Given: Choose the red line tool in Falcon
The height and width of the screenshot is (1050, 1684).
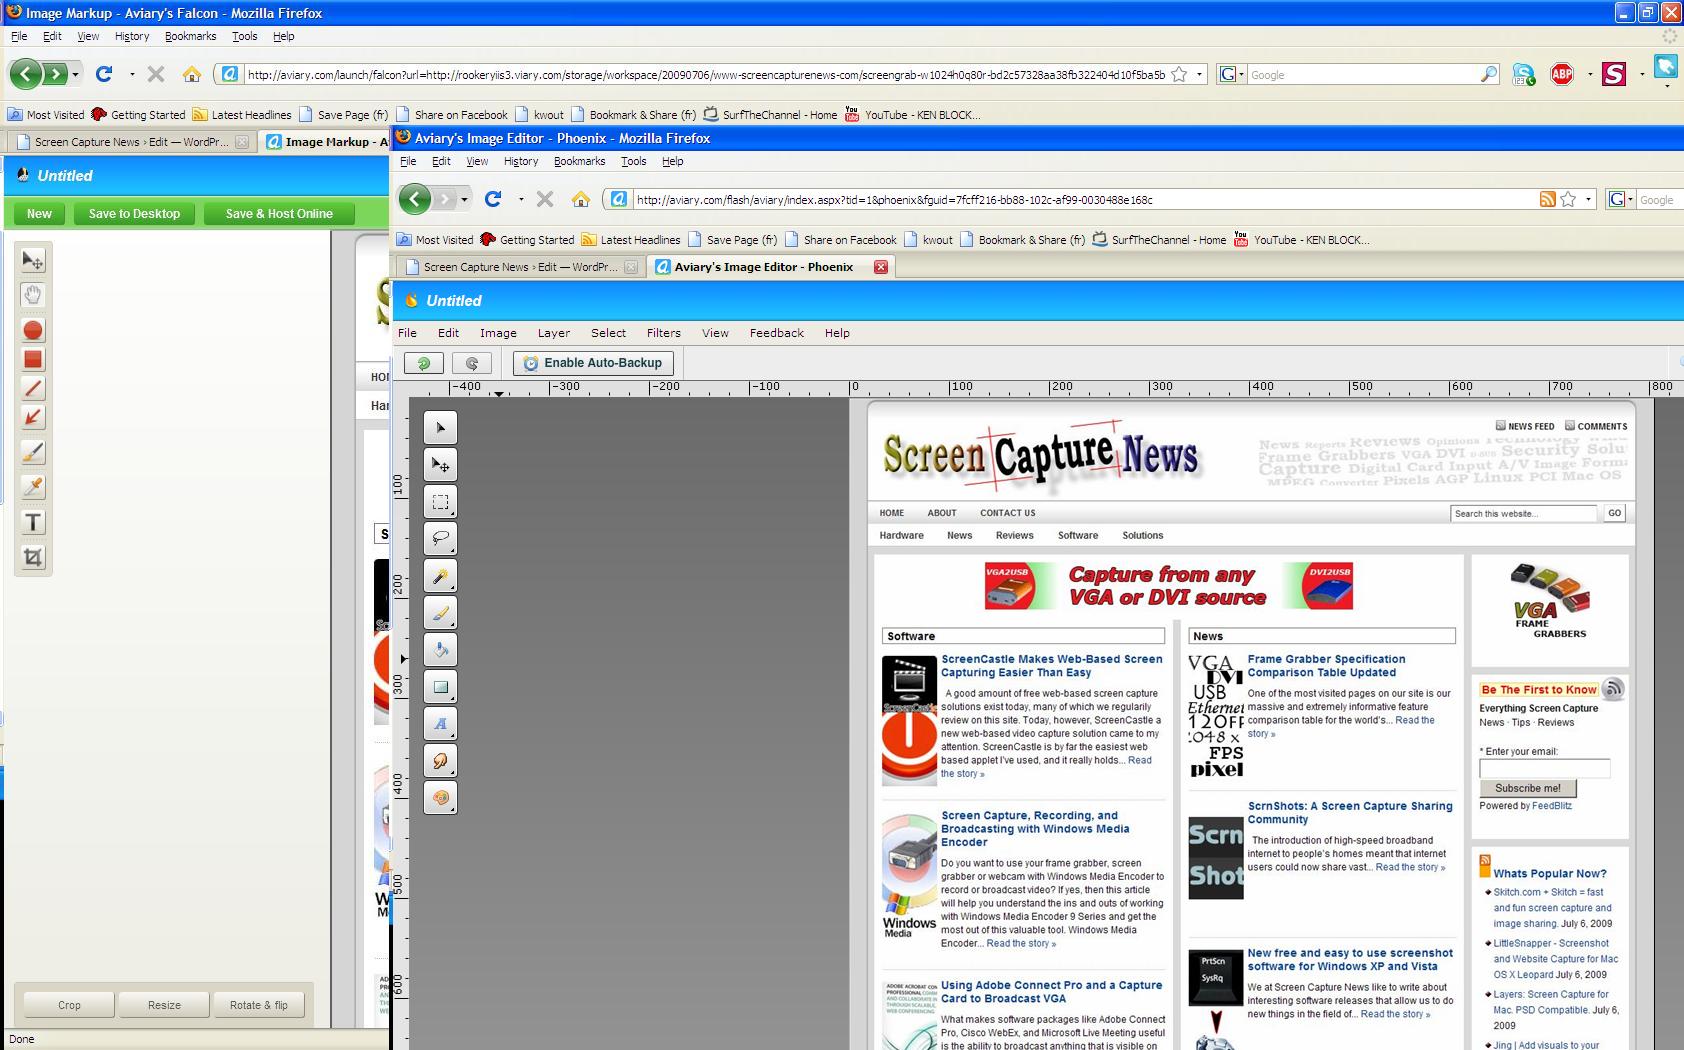Looking at the screenshot, I should 33,388.
